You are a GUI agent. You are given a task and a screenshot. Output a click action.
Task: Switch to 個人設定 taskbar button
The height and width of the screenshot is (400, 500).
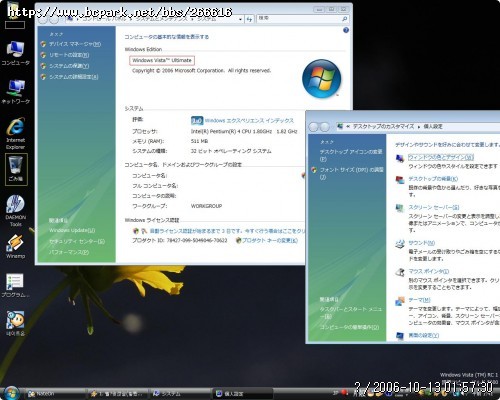click(243, 394)
